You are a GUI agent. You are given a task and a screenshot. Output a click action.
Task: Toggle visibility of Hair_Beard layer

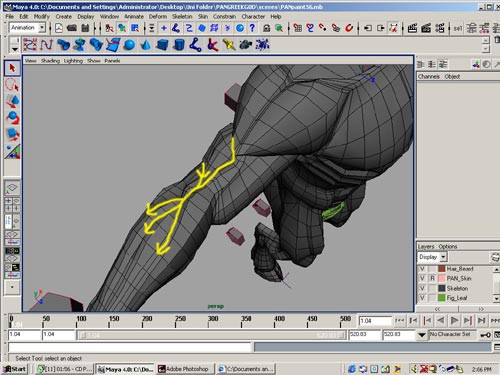pyautogui.click(x=422, y=269)
